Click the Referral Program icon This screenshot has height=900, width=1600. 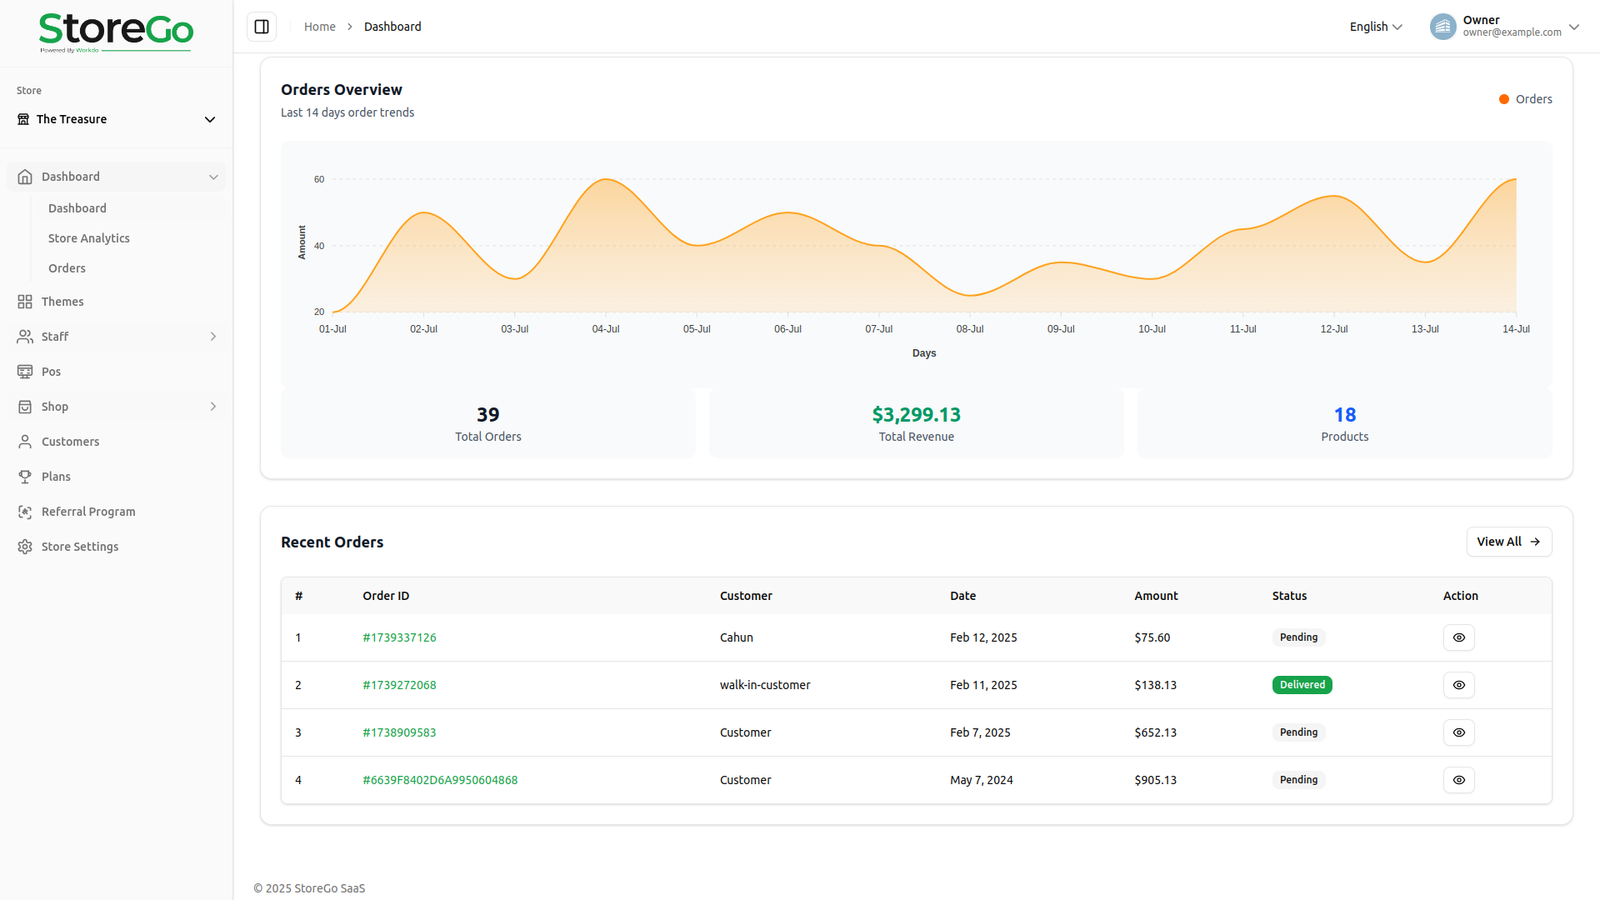pos(25,512)
